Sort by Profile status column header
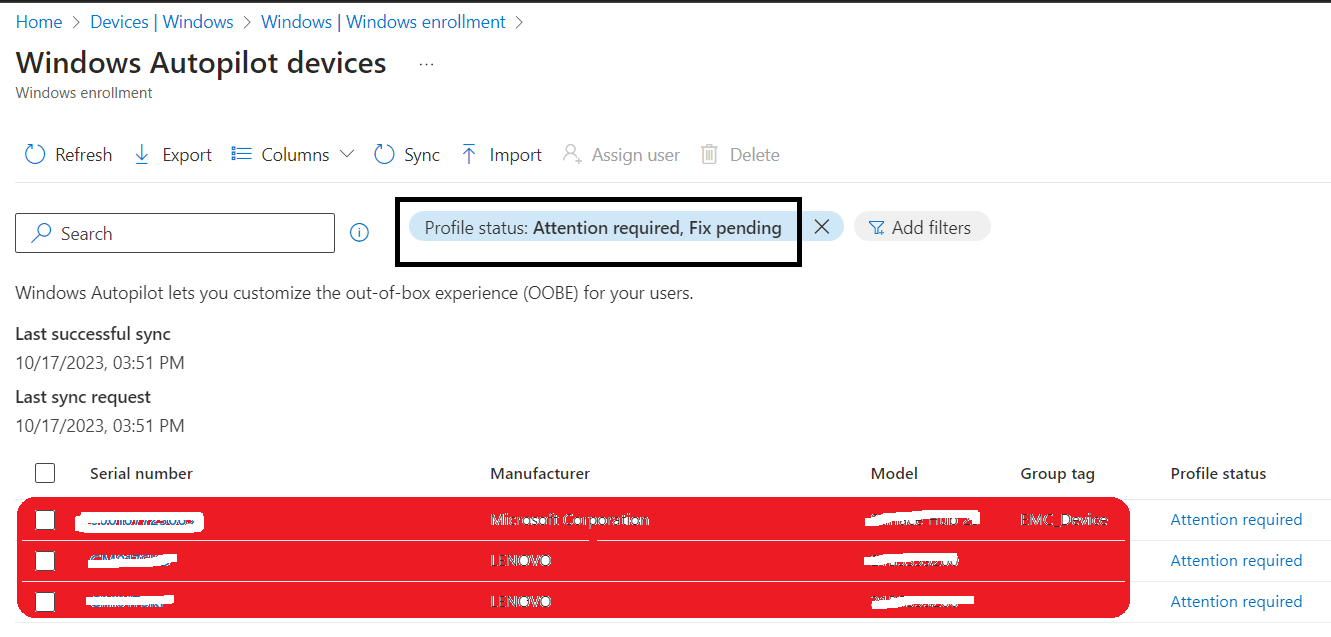 (x=1218, y=474)
